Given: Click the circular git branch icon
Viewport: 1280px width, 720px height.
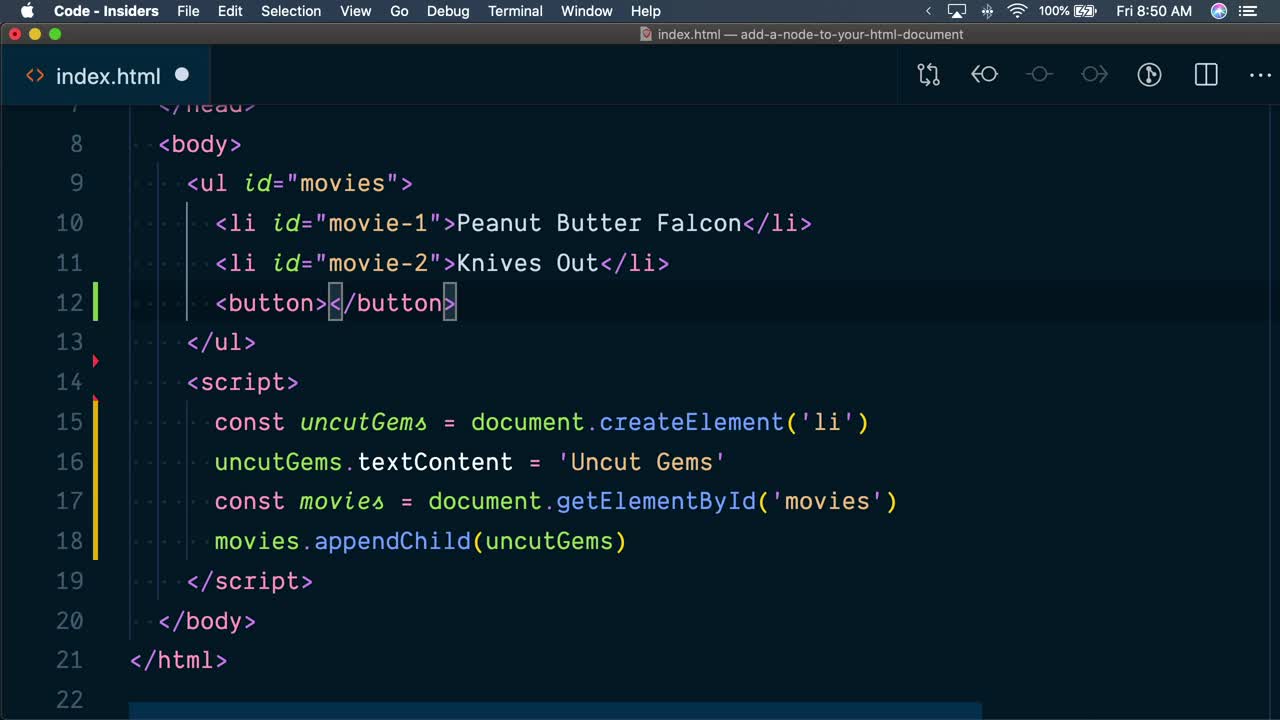Looking at the screenshot, I should 1149,75.
